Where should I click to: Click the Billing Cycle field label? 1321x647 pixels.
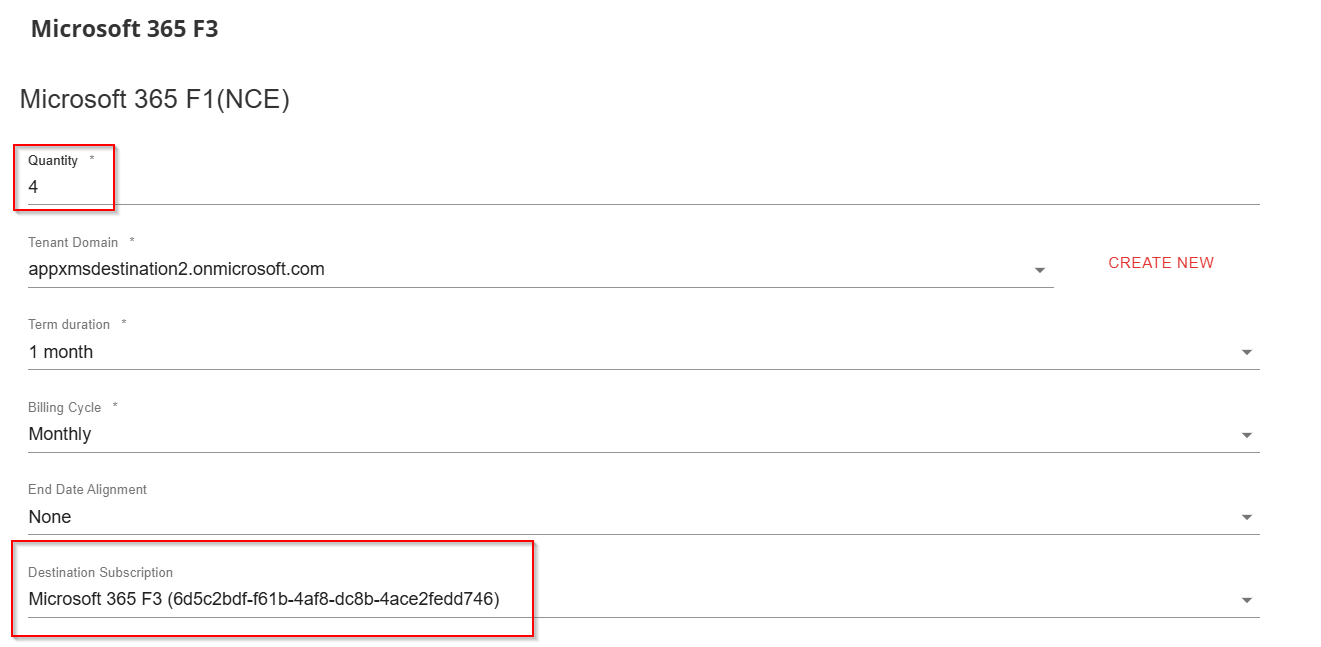(65, 408)
